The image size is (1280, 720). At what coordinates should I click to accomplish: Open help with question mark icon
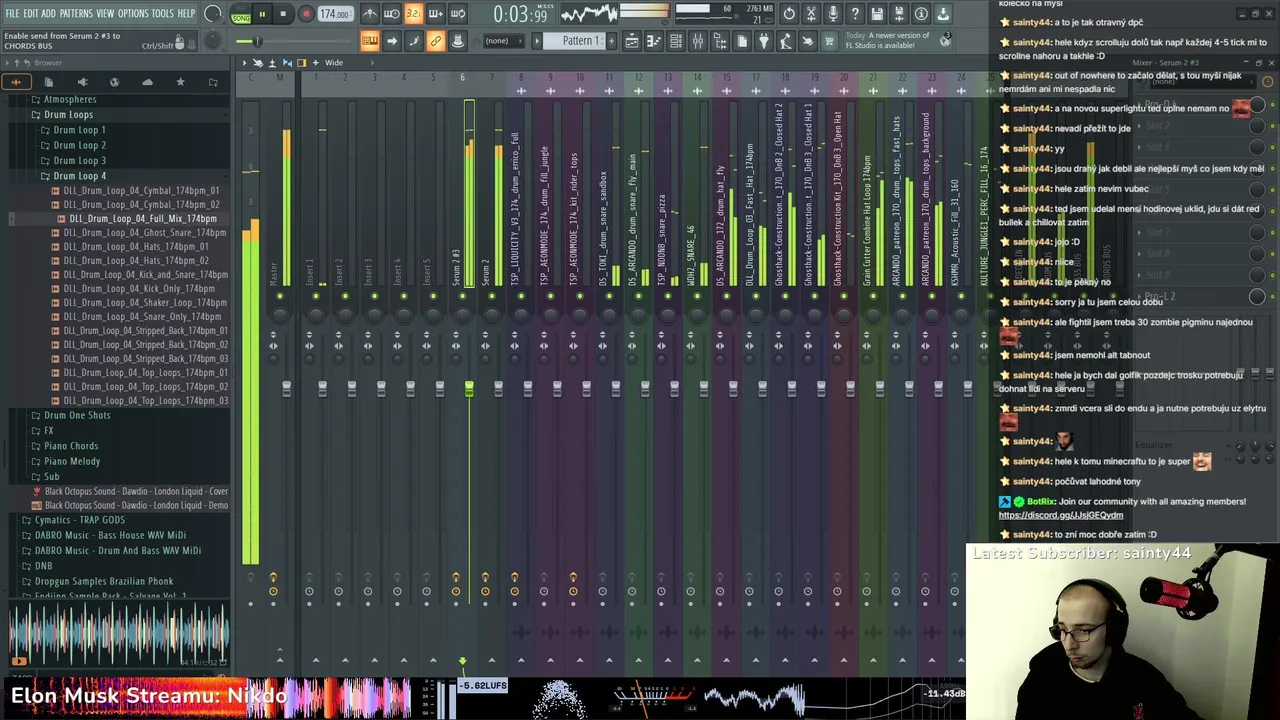tap(855, 14)
